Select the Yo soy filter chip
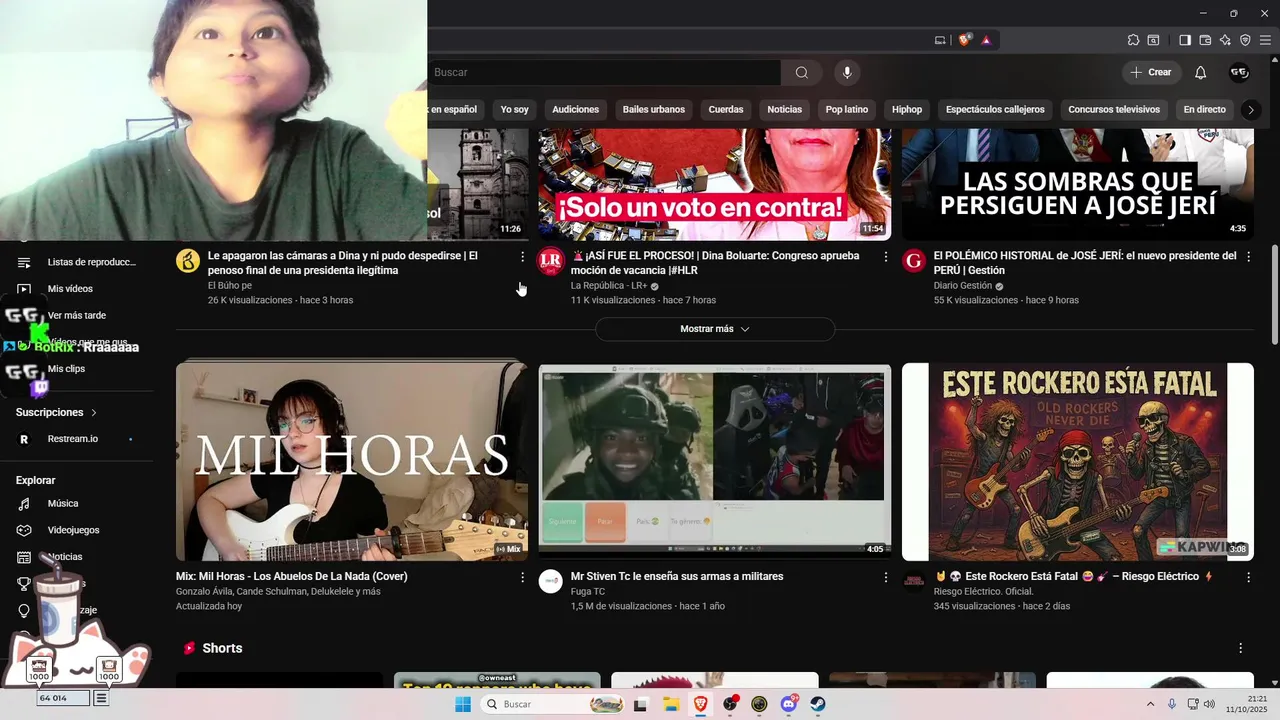The width and height of the screenshot is (1280, 720). [x=514, y=109]
